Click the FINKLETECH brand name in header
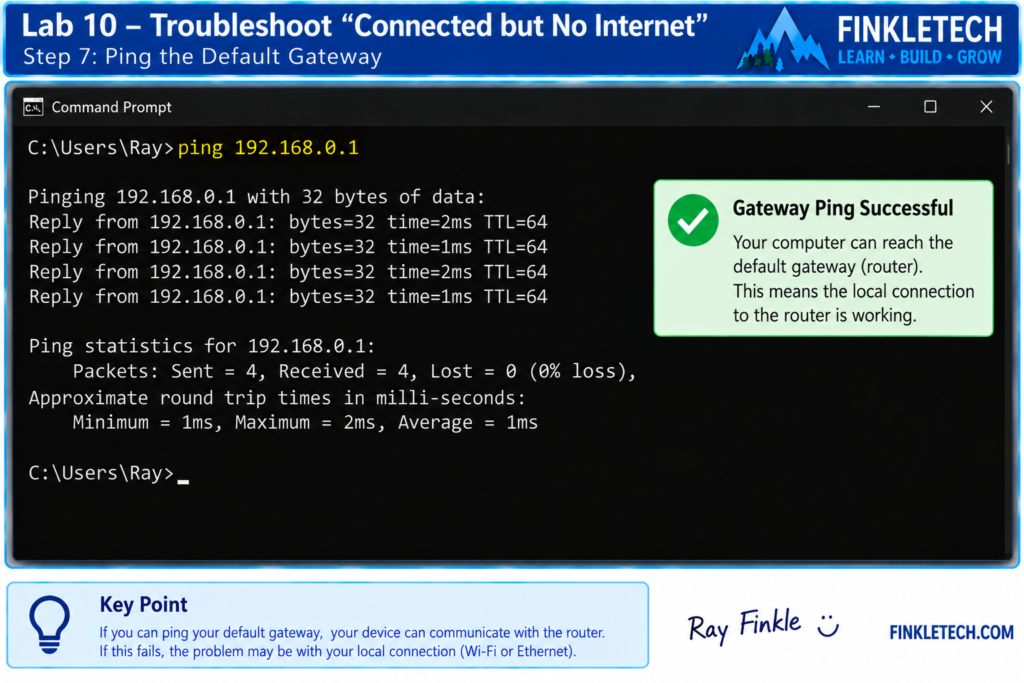 [x=920, y=29]
